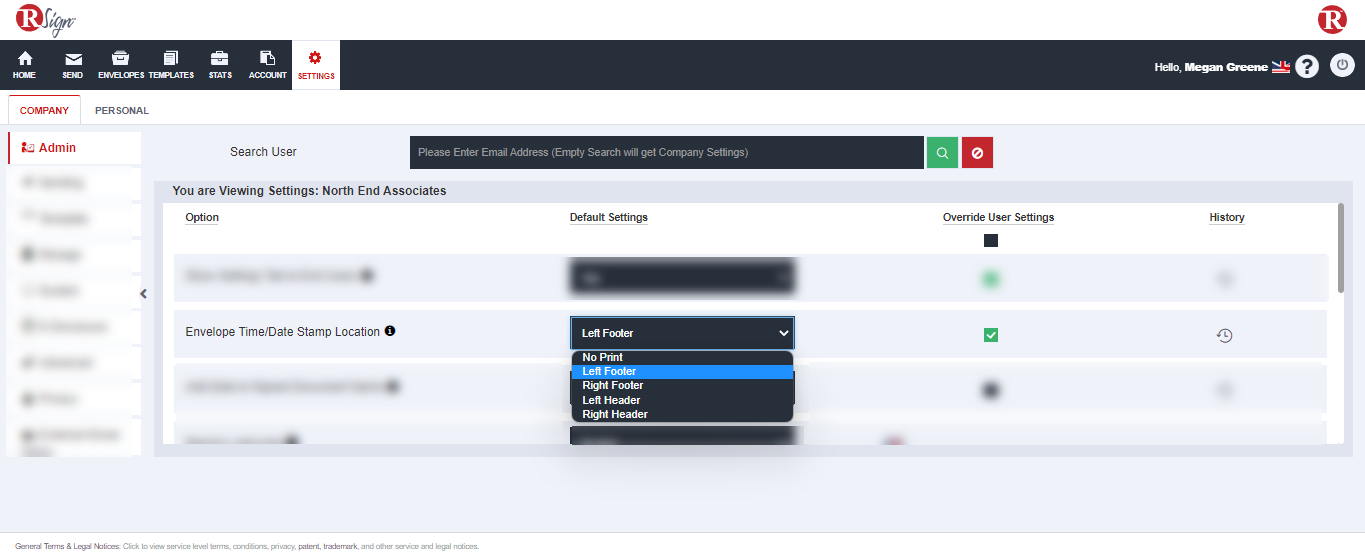Viewport: 1365px width, 555px height.
Task: Open General Terms & Legal Notices link
Action: click(67, 547)
